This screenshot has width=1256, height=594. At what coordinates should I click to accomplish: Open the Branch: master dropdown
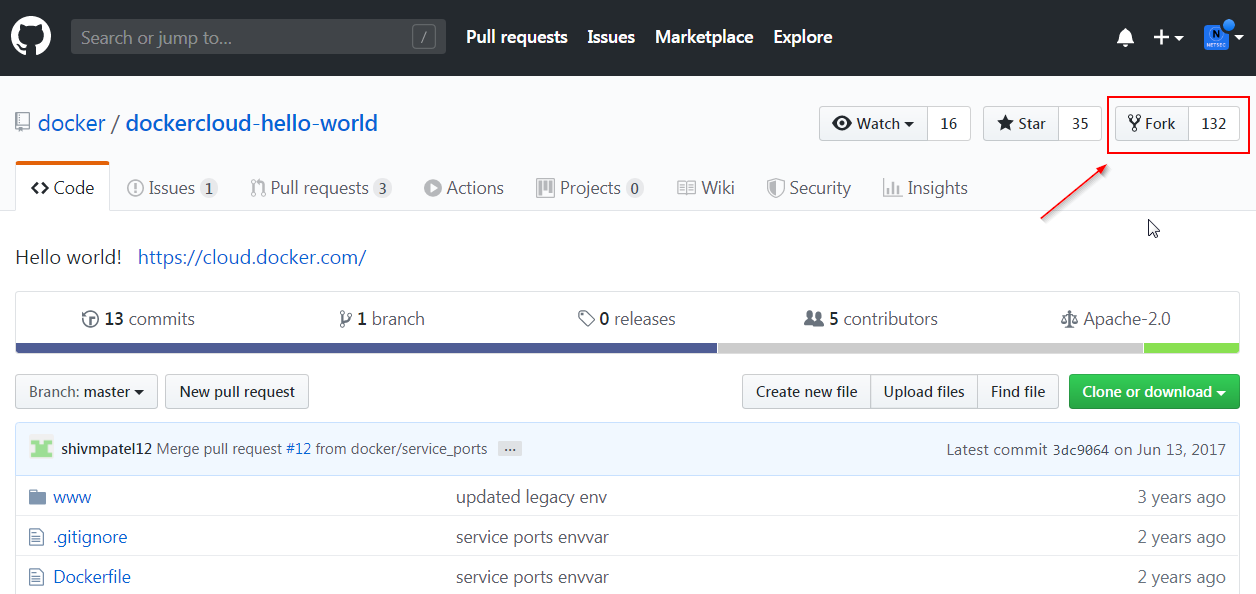[87, 392]
